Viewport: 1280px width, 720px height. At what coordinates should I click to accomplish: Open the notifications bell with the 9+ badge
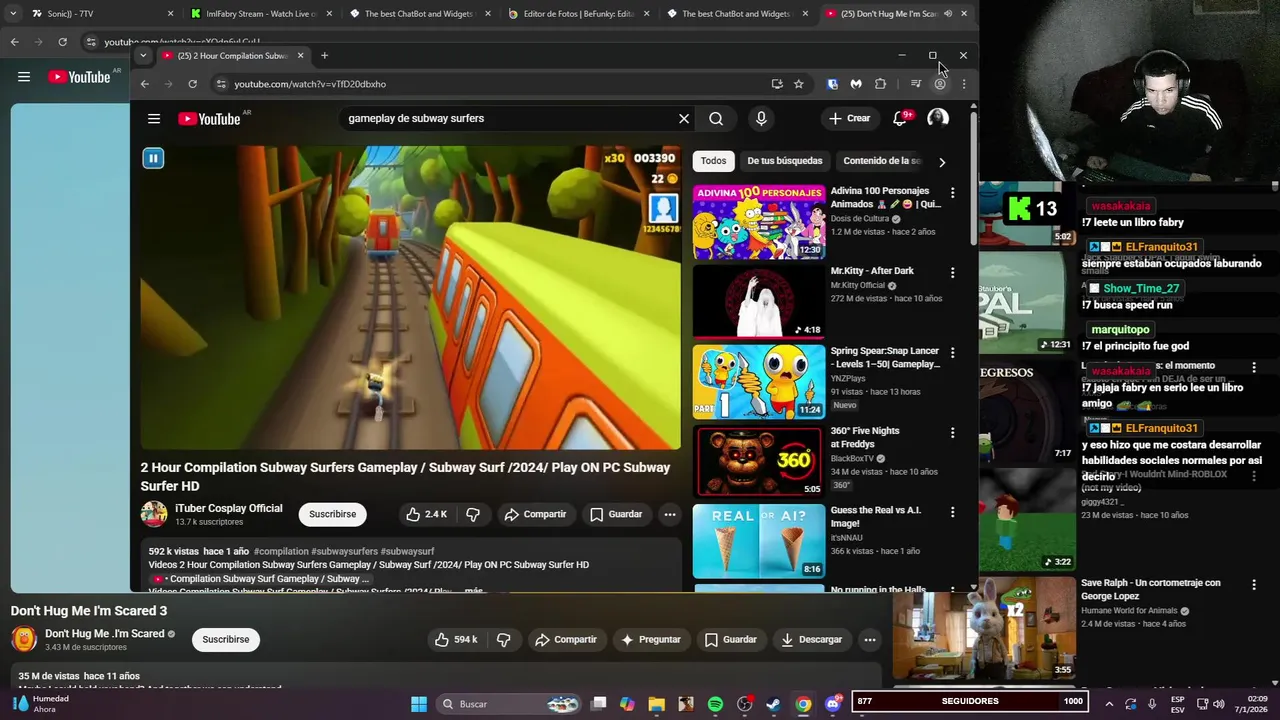pyautogui.click(x=900, y=118)
